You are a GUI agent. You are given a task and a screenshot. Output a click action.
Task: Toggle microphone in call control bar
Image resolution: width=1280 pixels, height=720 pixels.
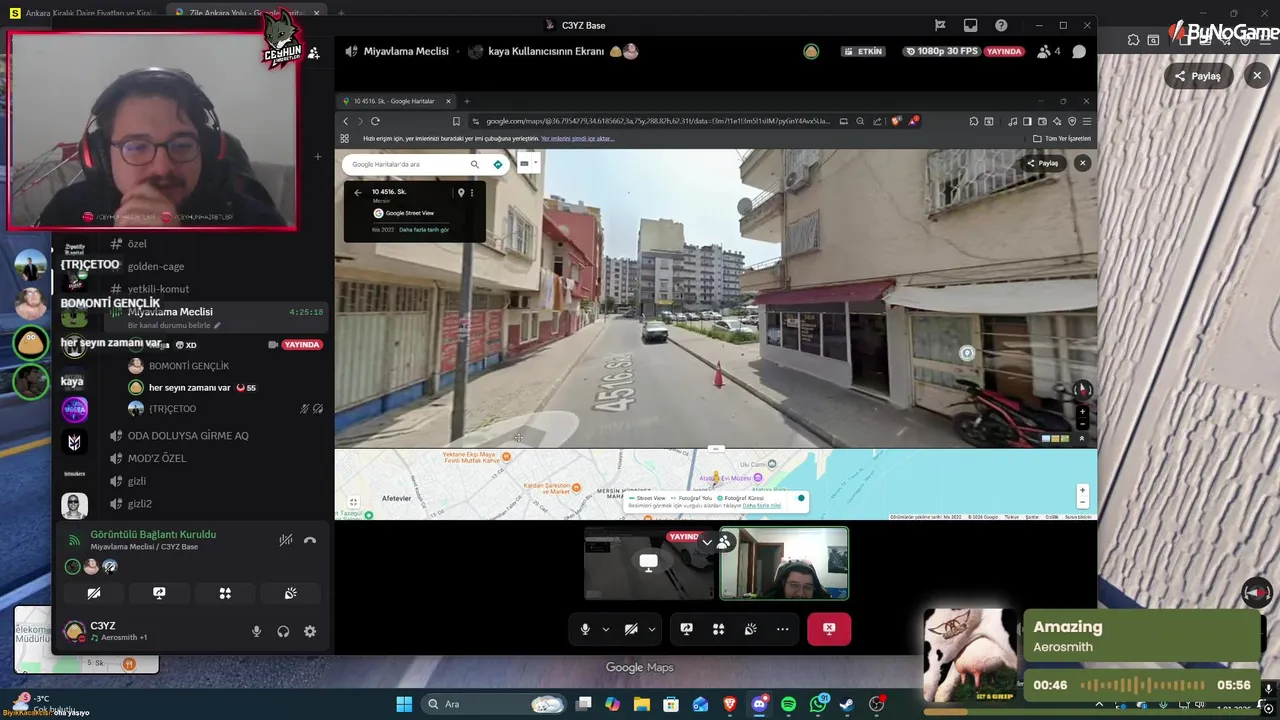pos(586,629)
